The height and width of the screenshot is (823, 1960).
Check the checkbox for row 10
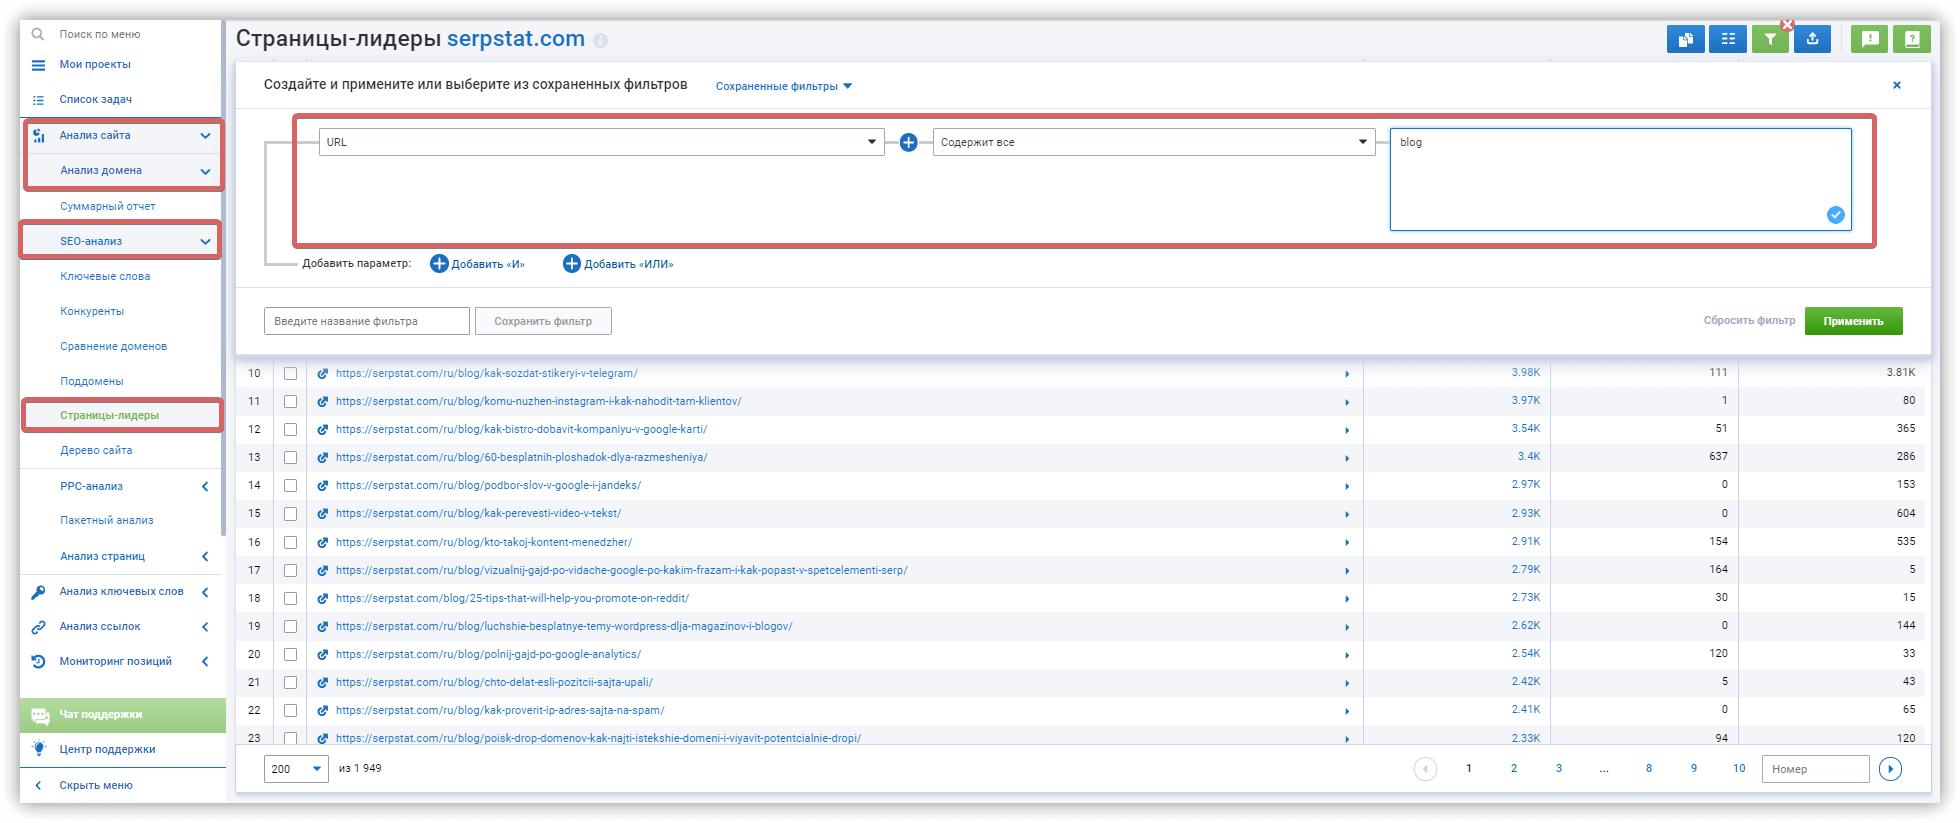(290, 374)
